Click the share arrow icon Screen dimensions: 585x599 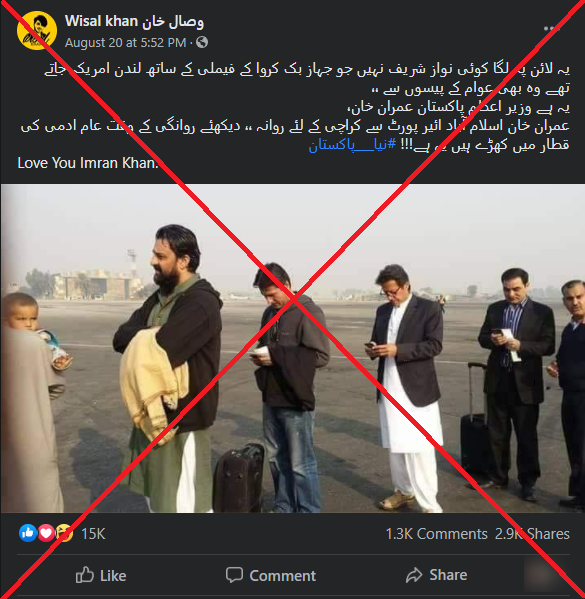(414, 575)
